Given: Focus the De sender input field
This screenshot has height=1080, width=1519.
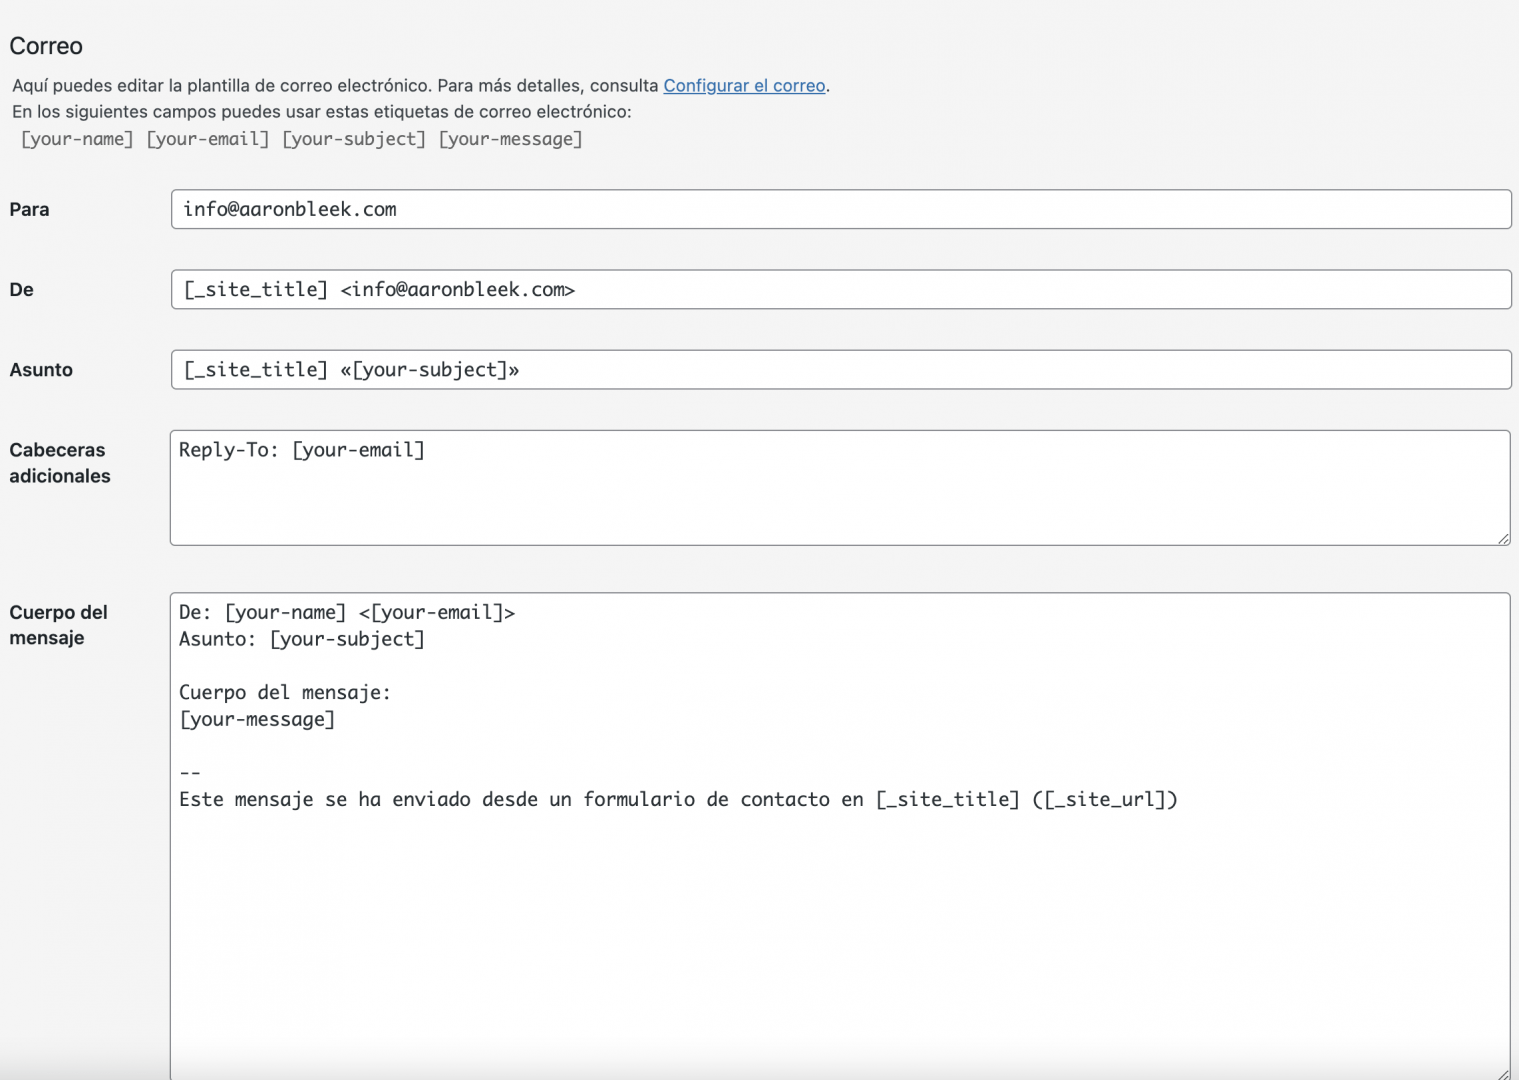Looking at the screenshot, I should (x=841, y=289).
